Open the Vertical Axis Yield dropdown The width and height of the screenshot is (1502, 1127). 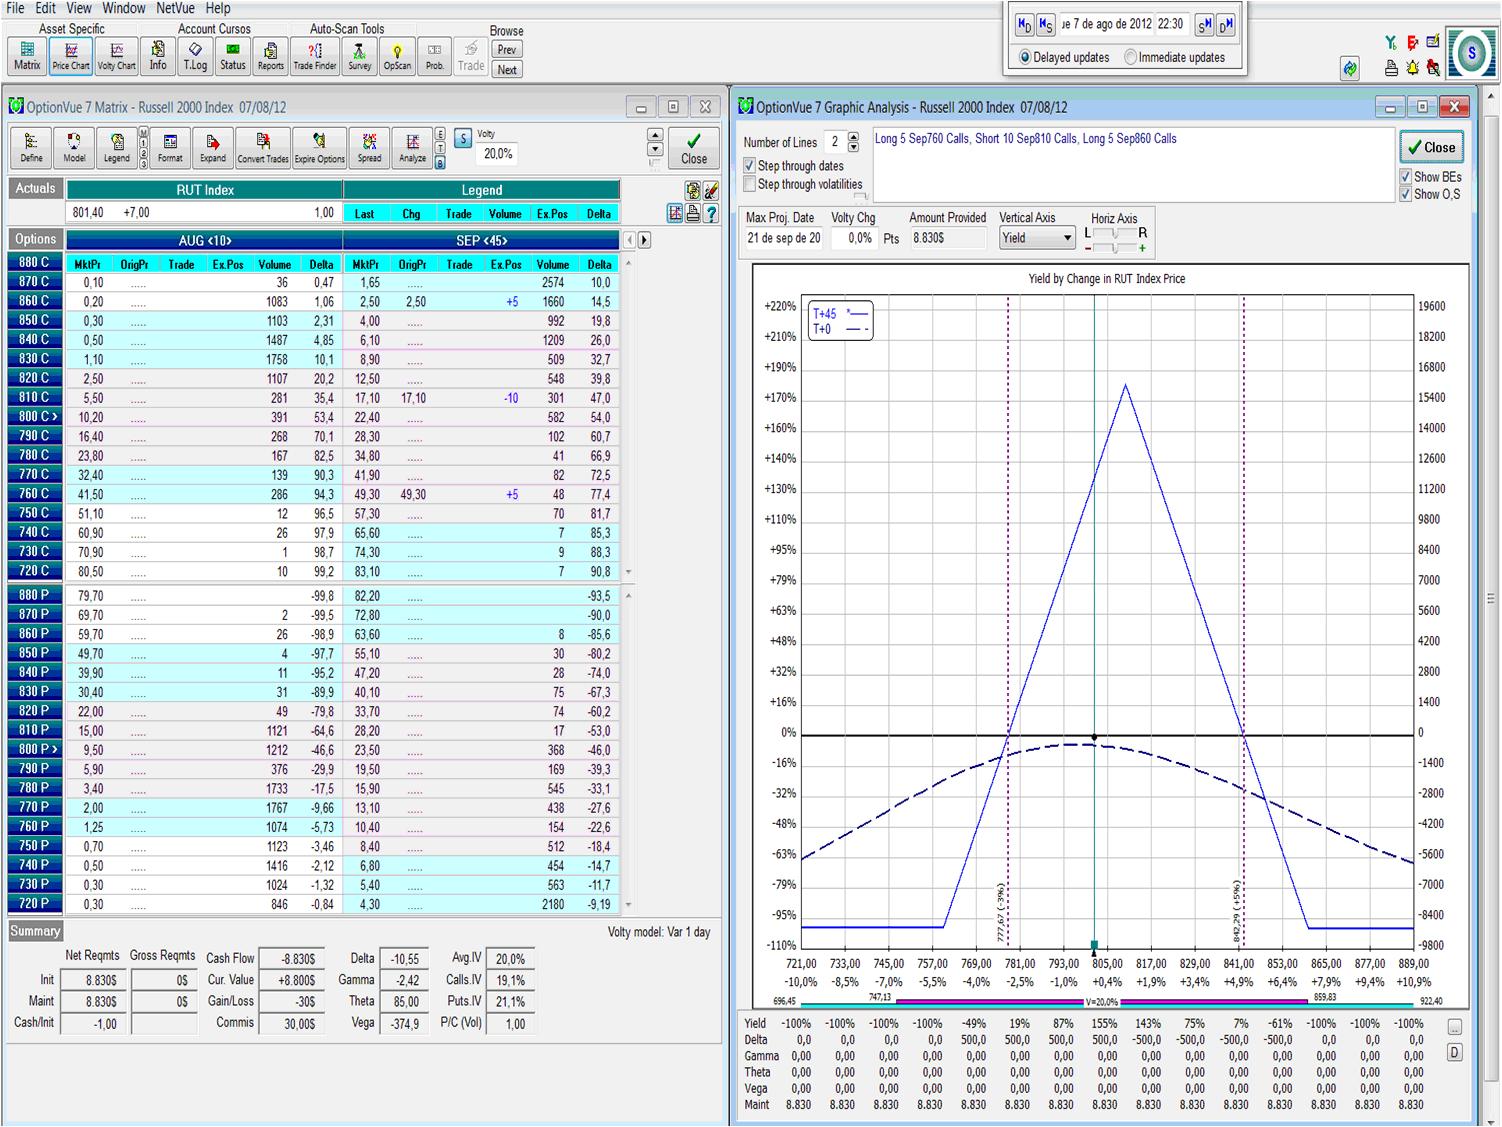[x=1068, y=239]
